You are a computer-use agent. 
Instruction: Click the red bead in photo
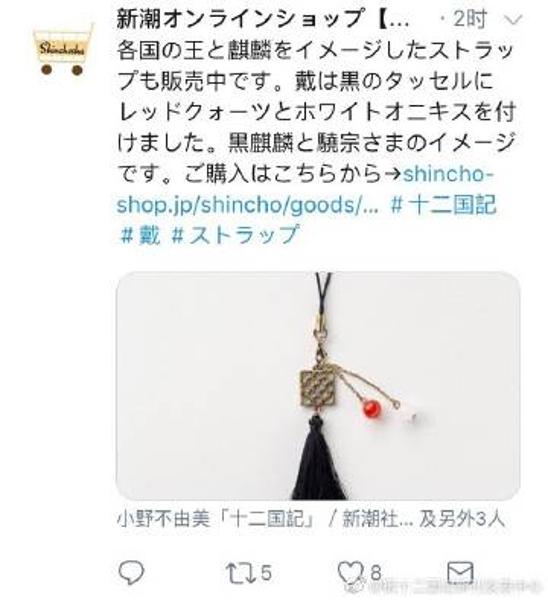pos(371,409)
